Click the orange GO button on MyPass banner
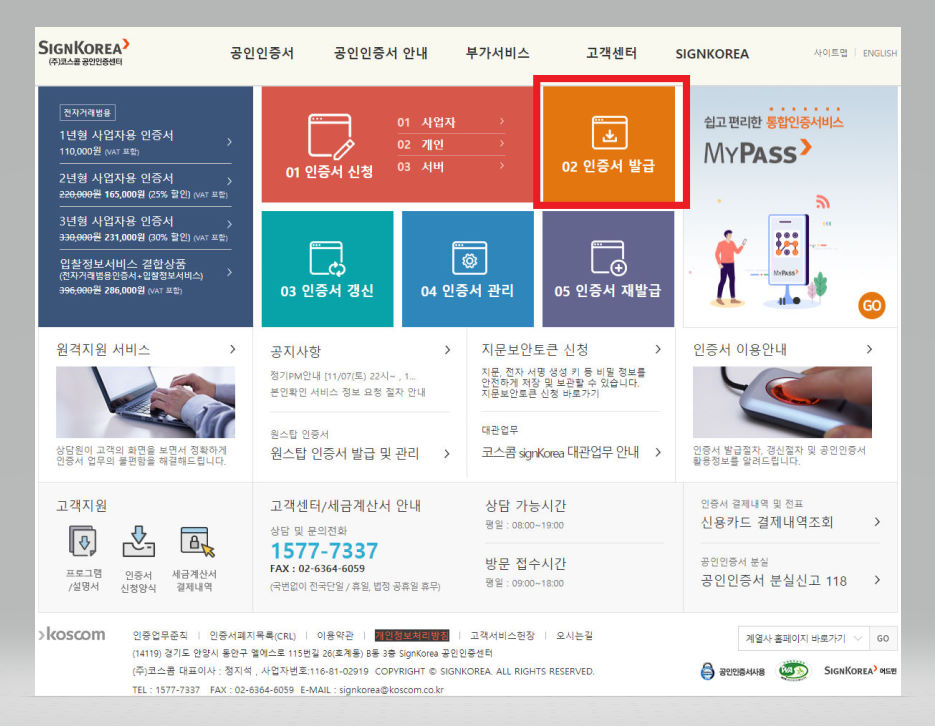This screenshot has height=726, width=935. click(x=871, y=306)
